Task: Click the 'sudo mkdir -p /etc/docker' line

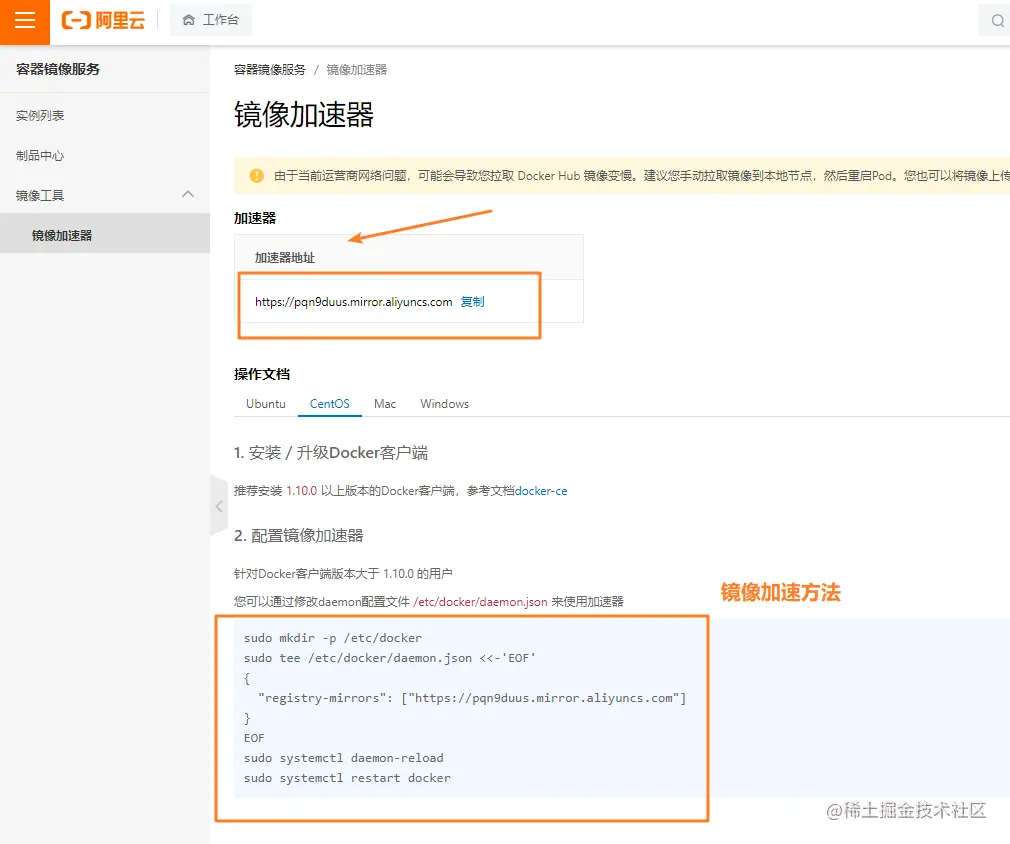Action: pyautogui.click(x=332, y=638)
